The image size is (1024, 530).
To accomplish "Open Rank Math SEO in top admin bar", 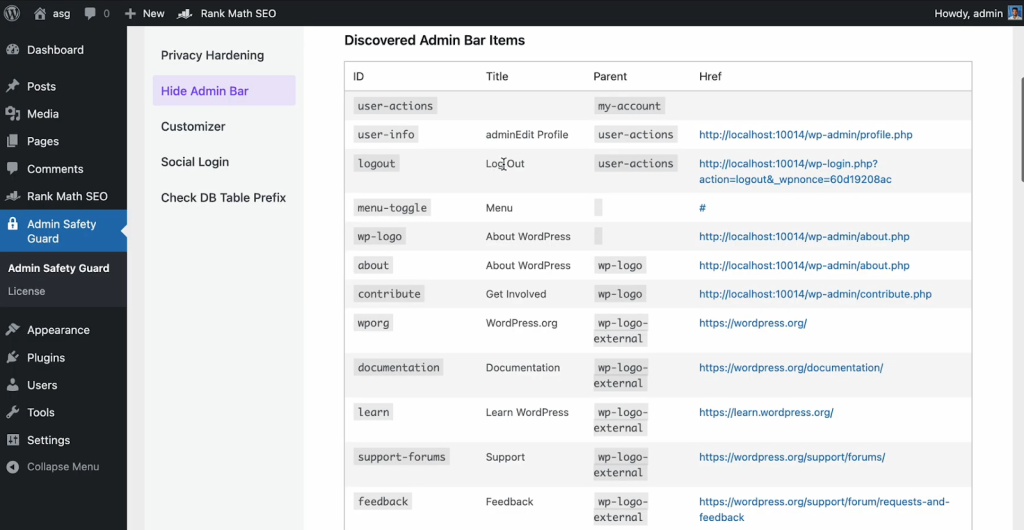I will click(x=227, y=13).
